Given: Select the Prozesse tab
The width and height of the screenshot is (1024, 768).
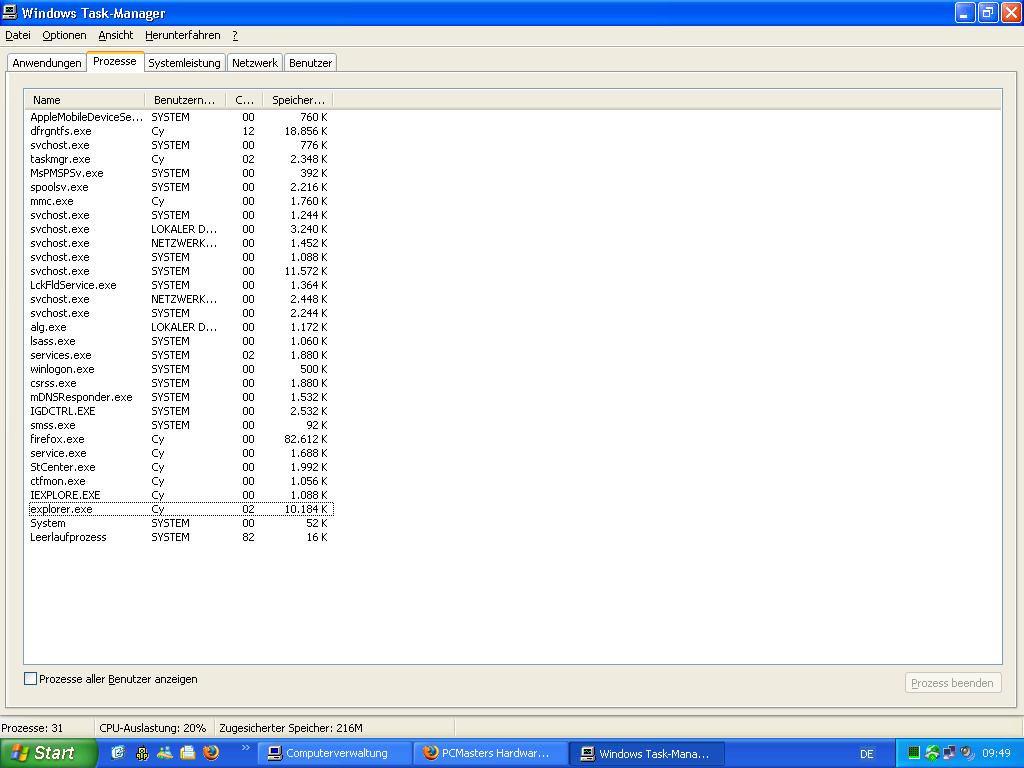Looking at the screenshot, I should point(115,61).
